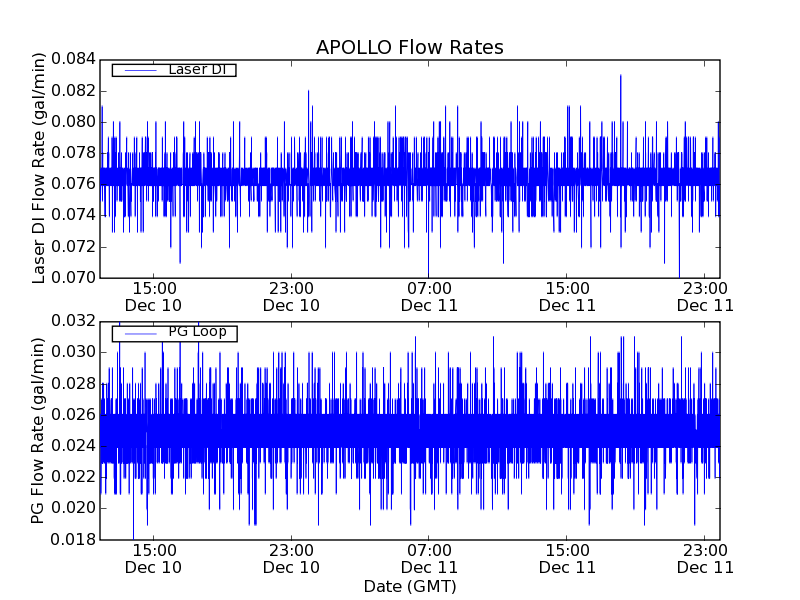Click the Date (GMT) axis label

[x=410, y=587]
